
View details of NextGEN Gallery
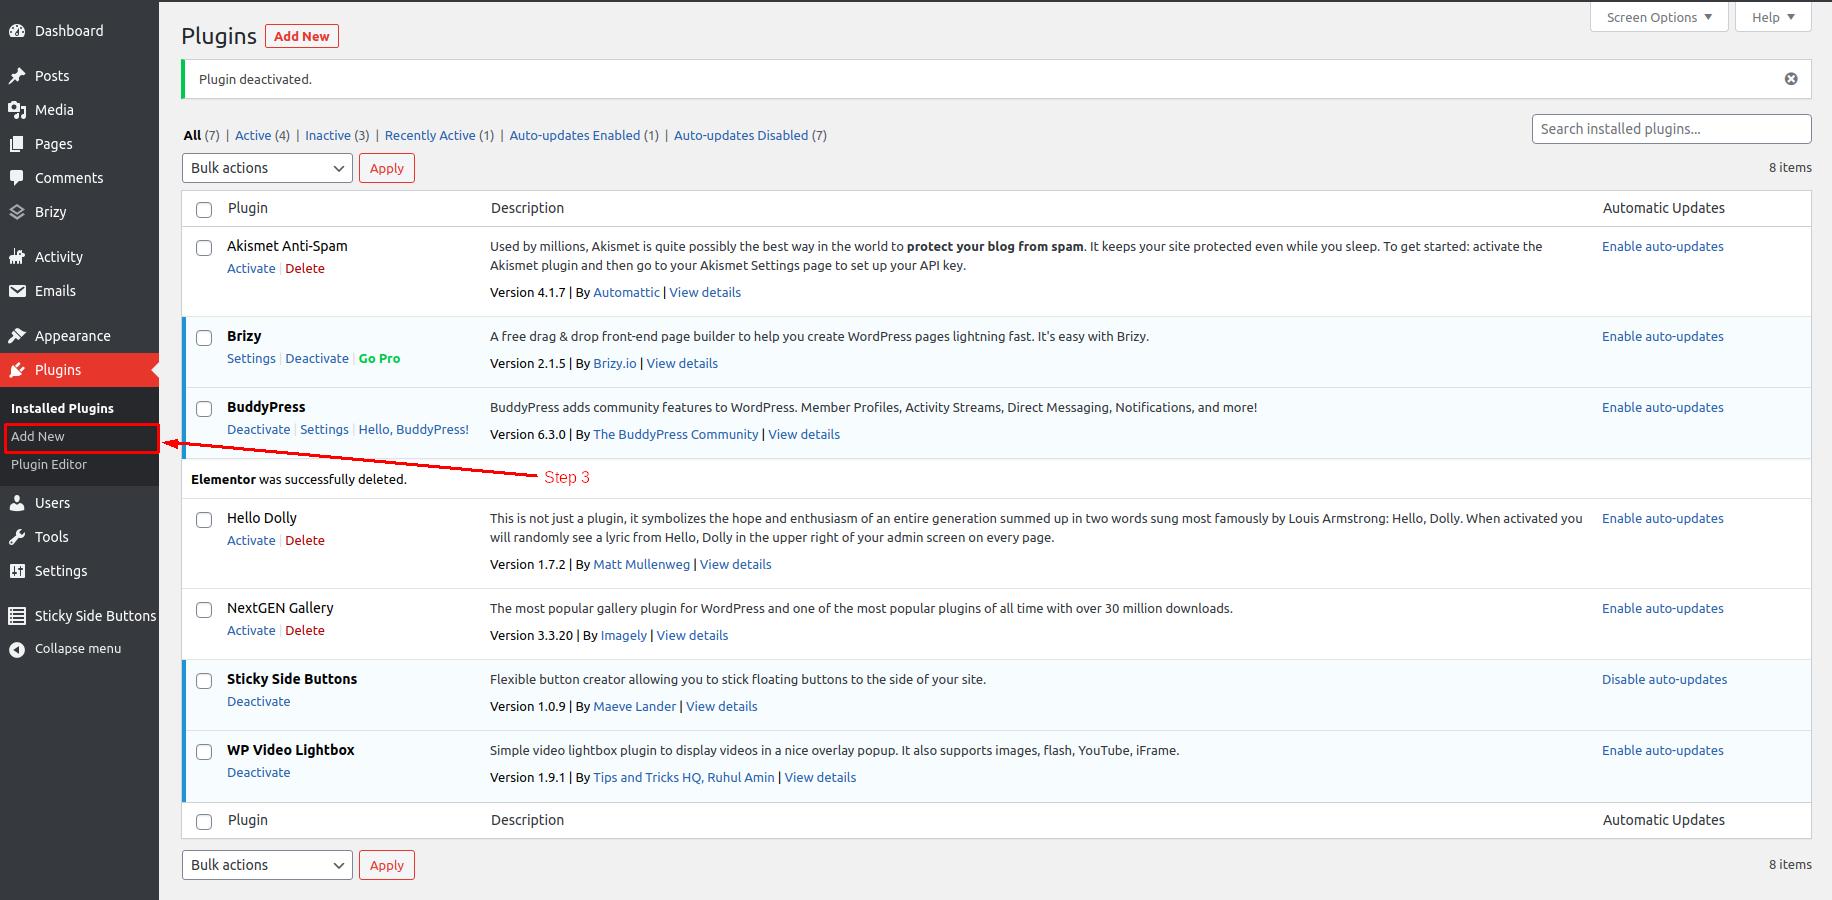692,635
